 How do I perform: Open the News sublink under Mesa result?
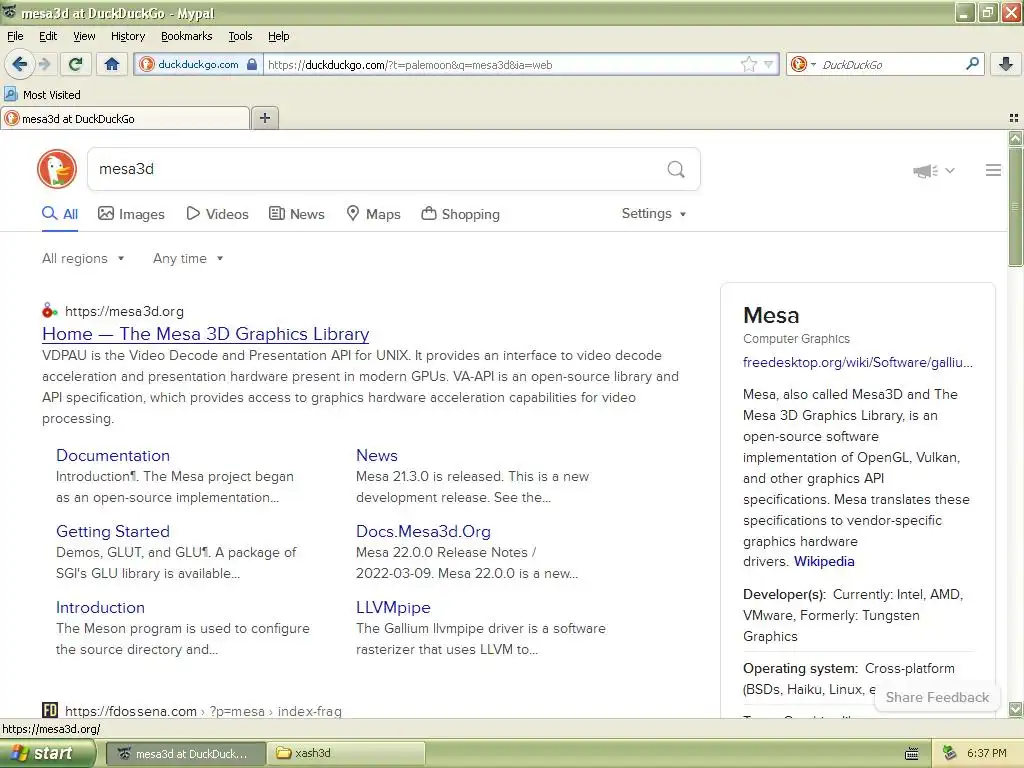377,455
